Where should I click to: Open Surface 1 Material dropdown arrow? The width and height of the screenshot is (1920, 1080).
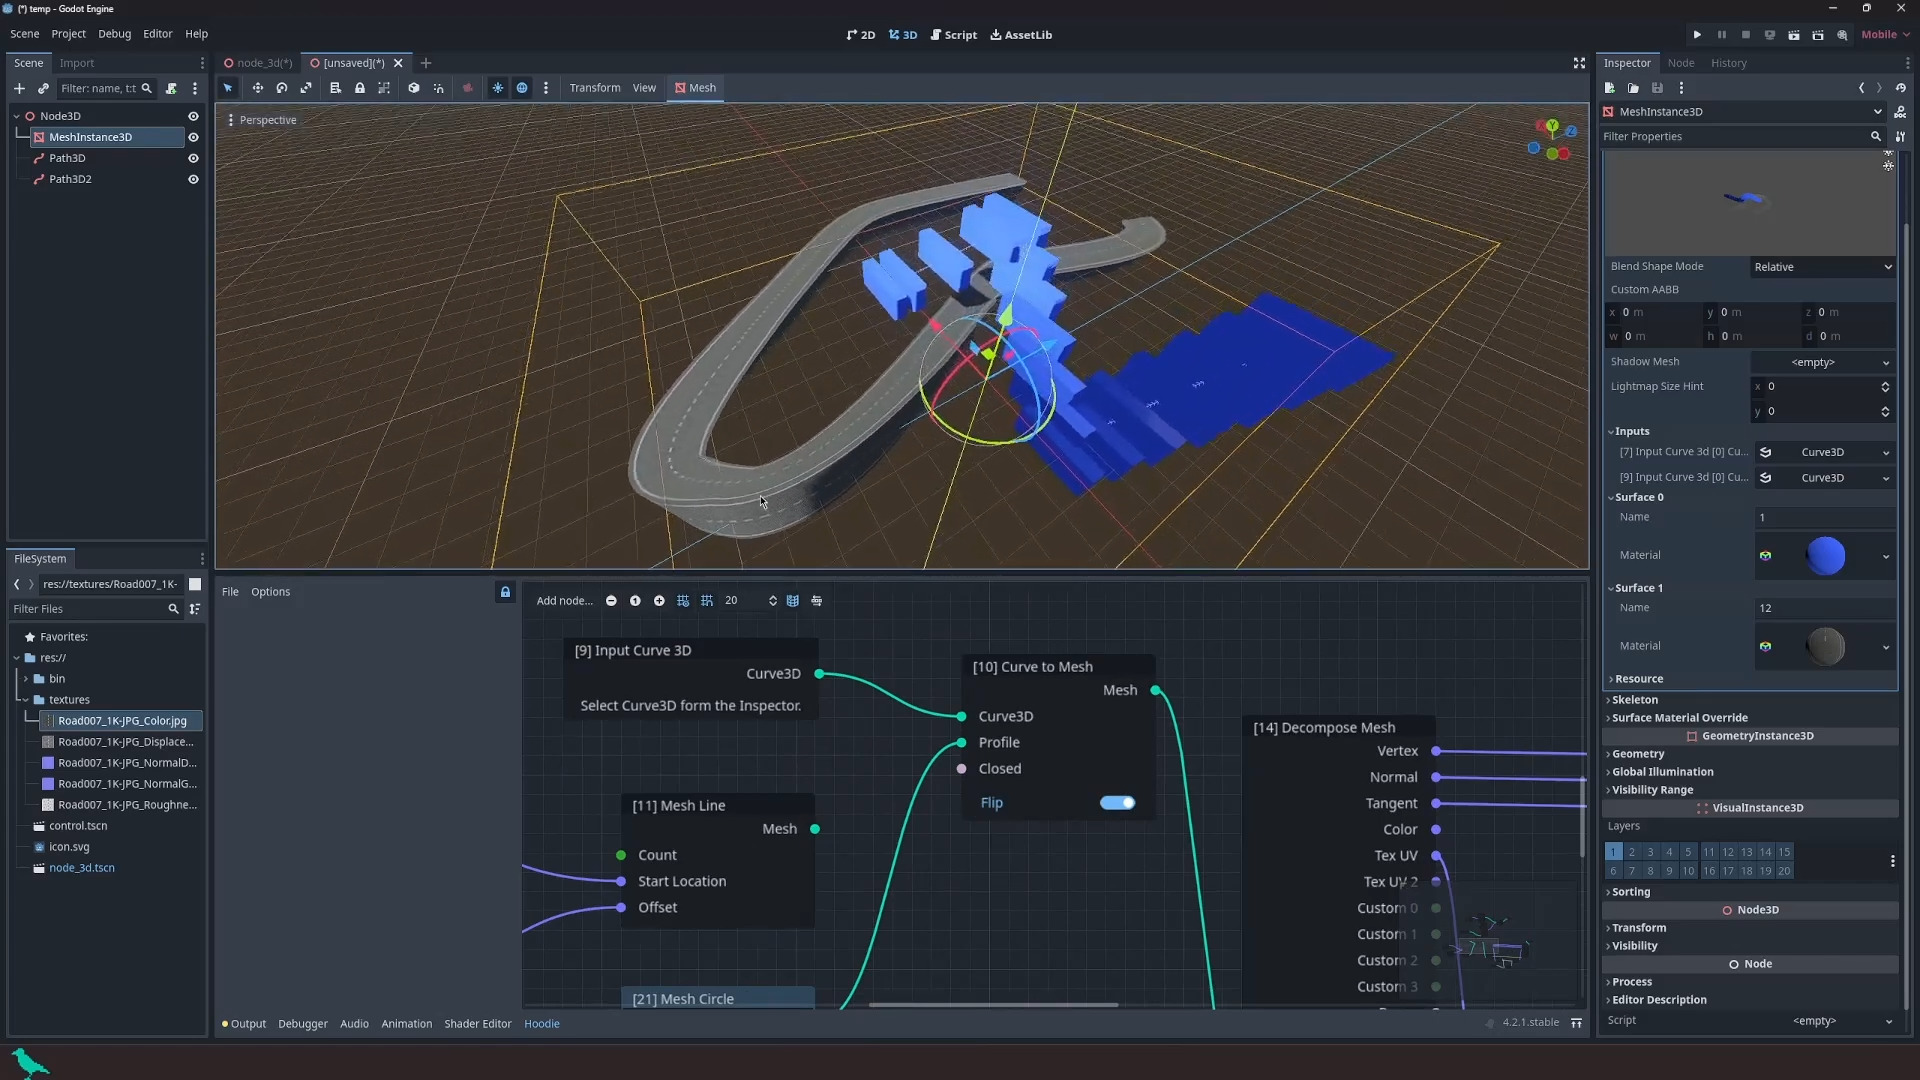[1886, 647]
